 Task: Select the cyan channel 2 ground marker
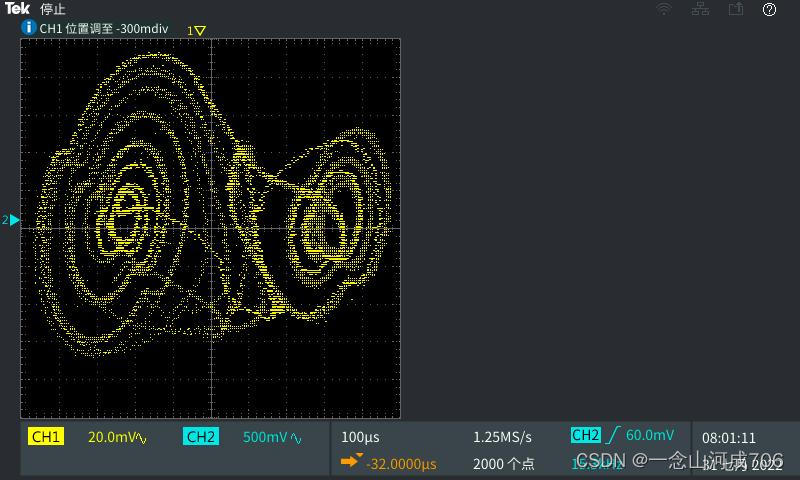pos(11,220)
